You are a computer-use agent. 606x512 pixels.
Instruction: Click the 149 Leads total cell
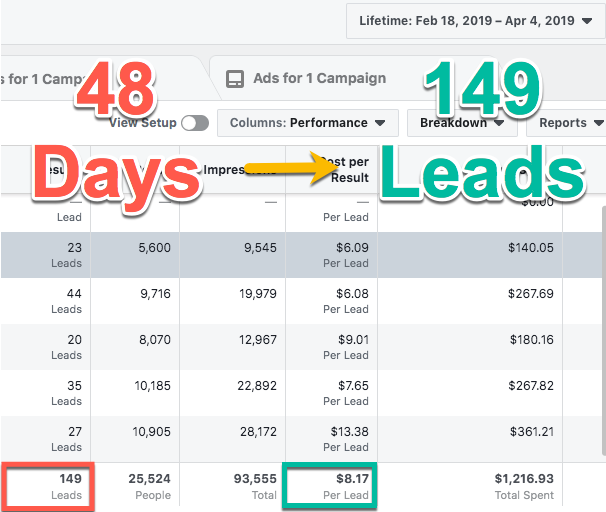click(47, 485)
